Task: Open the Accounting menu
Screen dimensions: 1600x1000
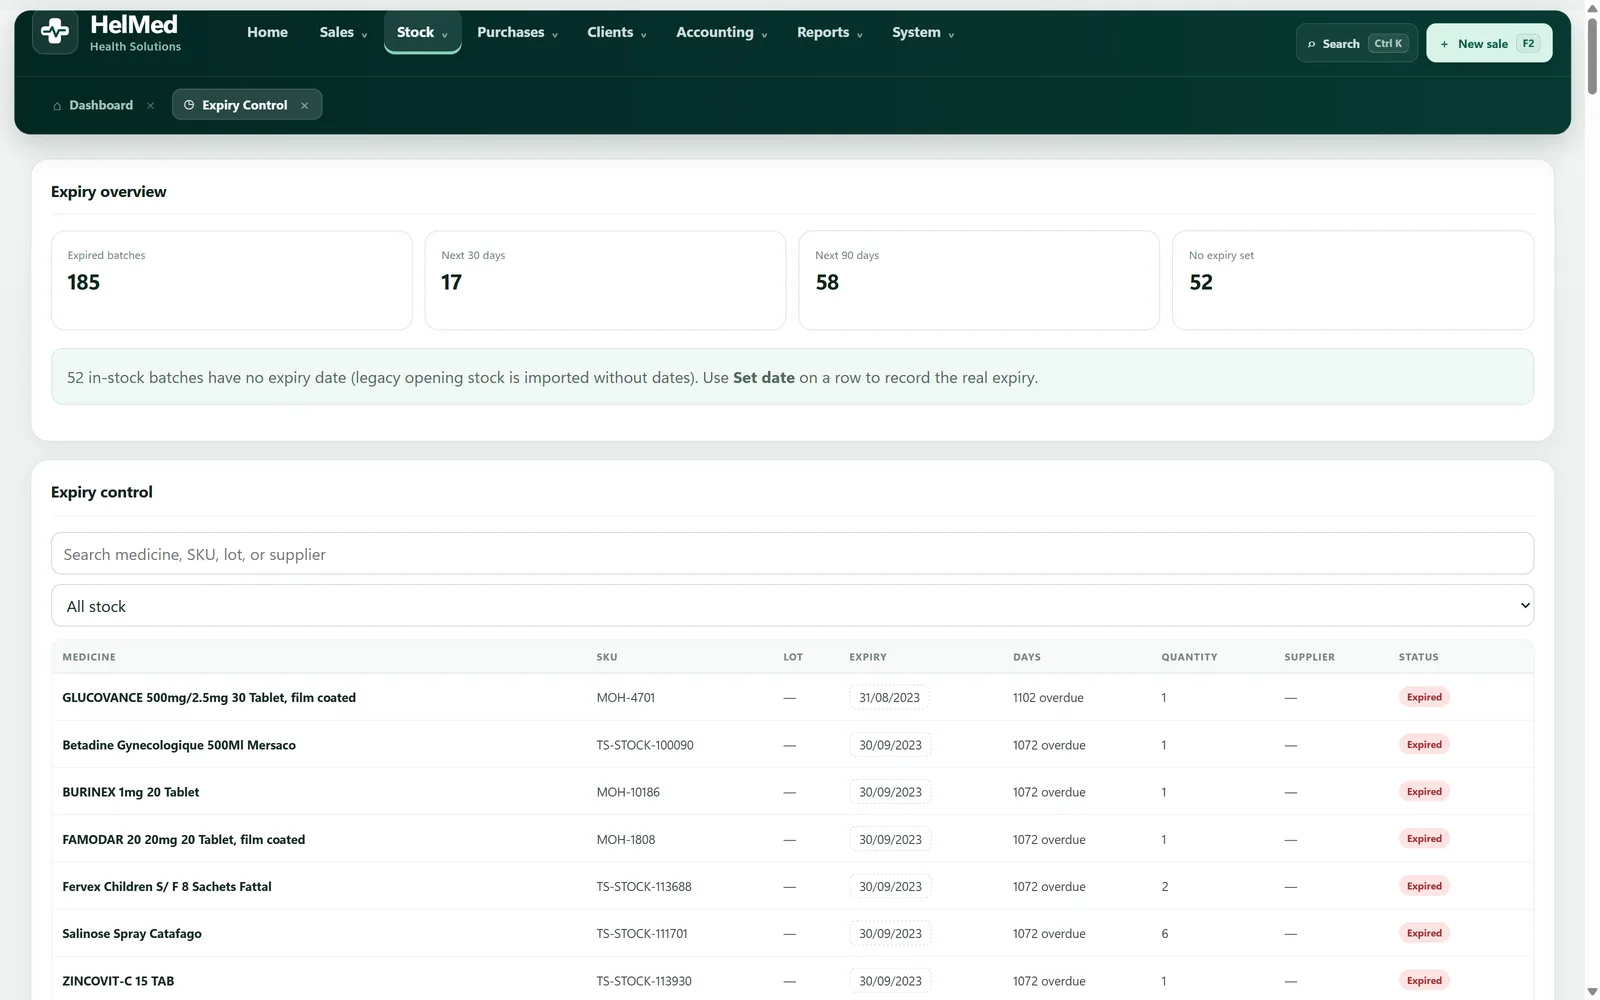Action: 721,32
